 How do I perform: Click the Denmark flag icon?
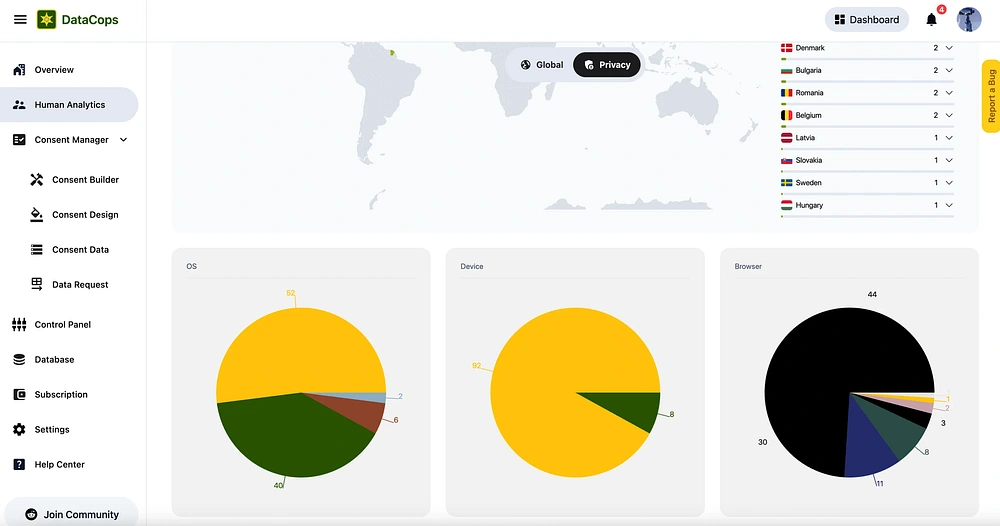pos(786,48)
